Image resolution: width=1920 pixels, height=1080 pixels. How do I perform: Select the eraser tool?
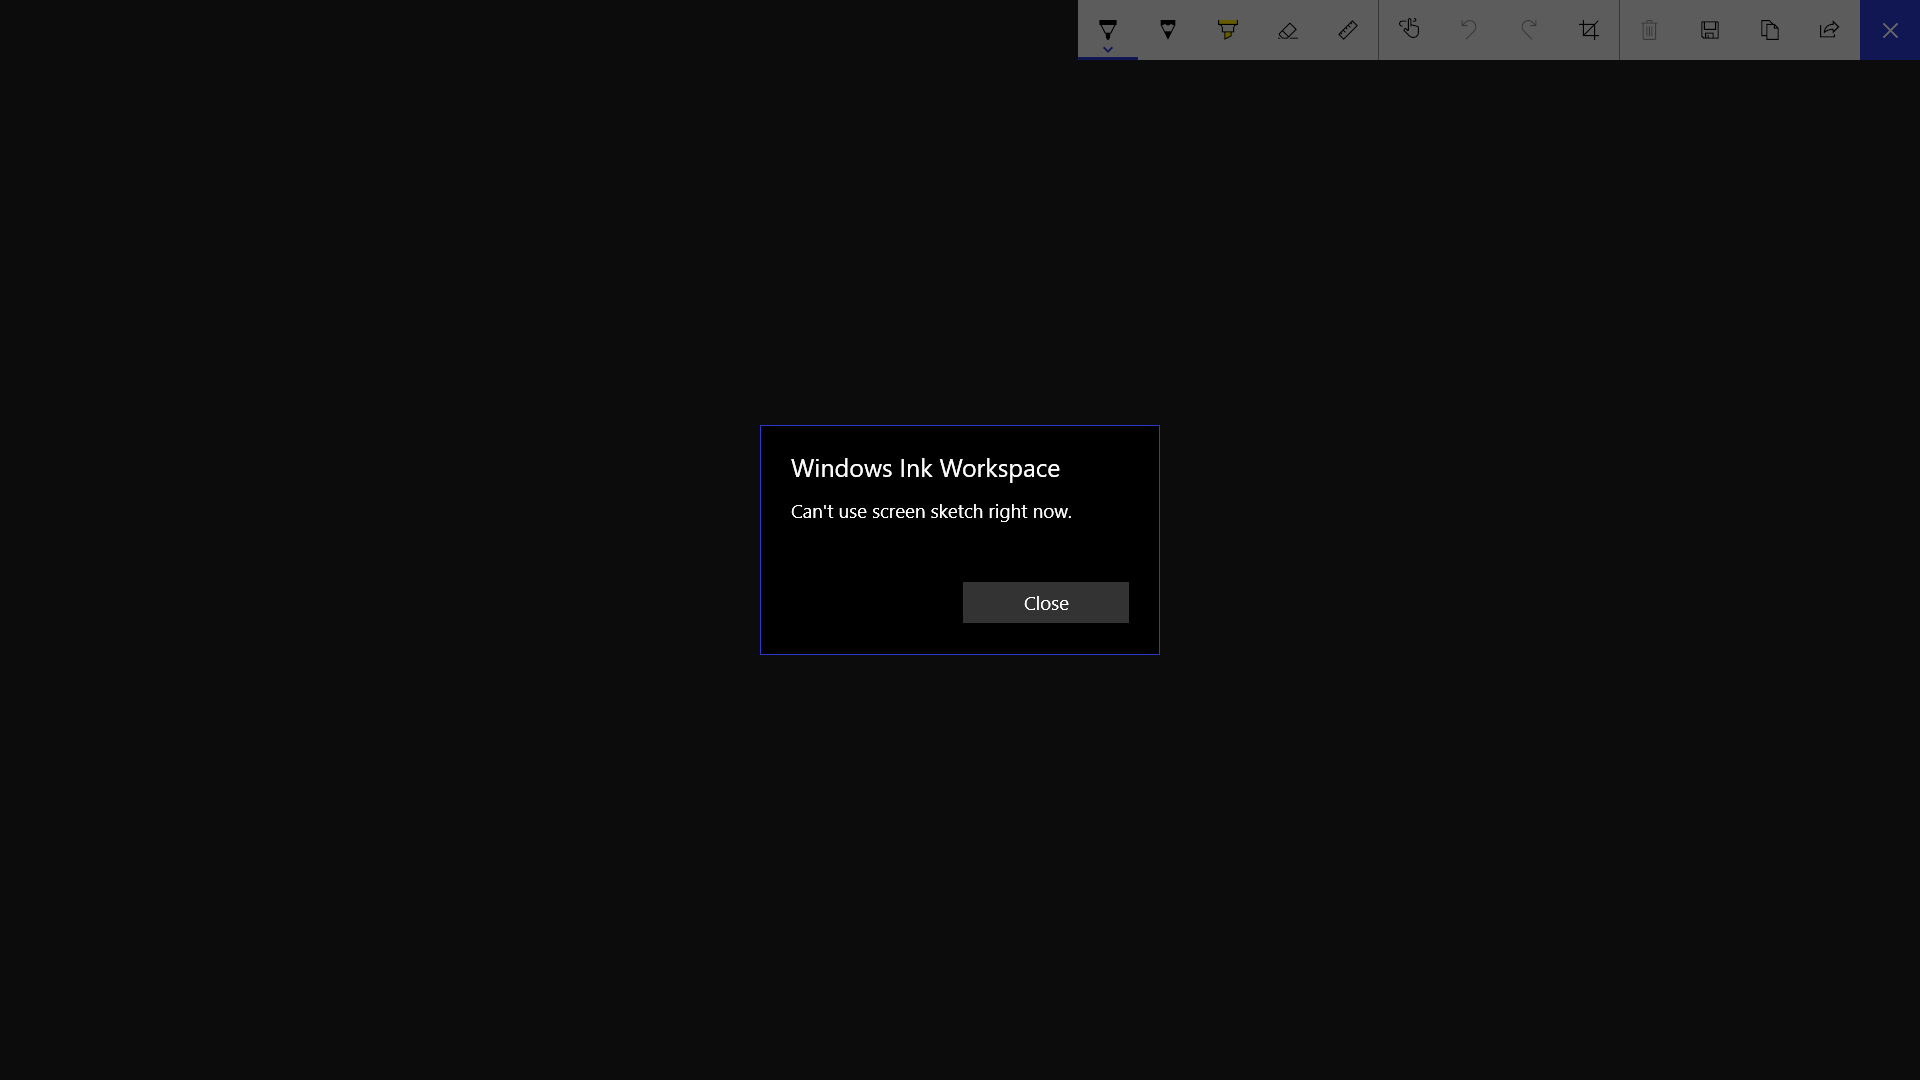[x=1288, y=30]
